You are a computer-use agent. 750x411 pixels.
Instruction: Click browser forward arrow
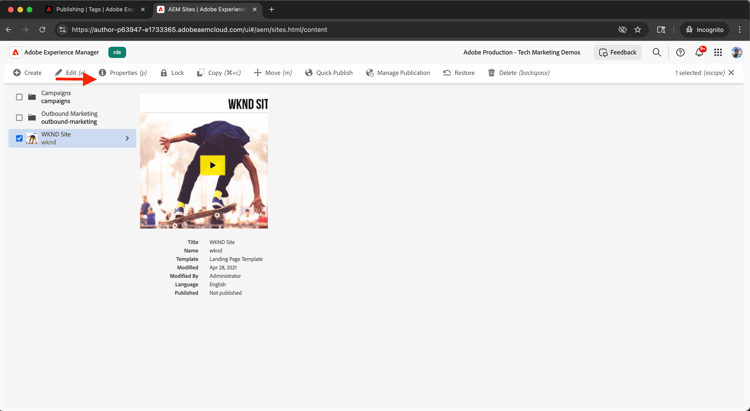tap(25, 30)
